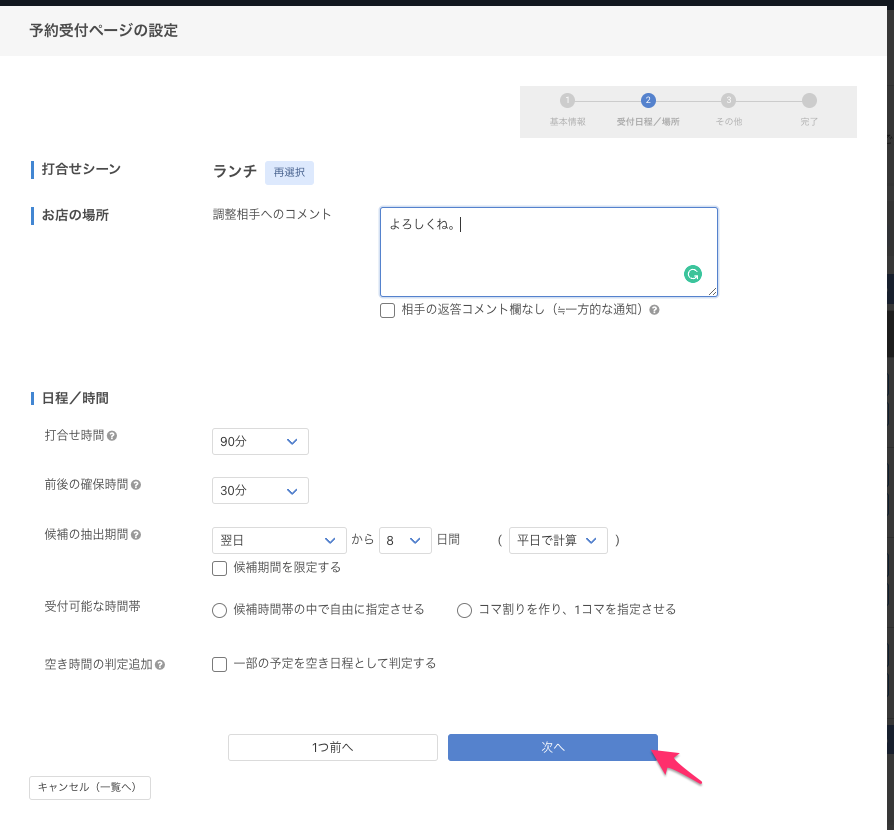Select コマ割りを作り、1コマを指定させる radio

[x=464, y=611]
